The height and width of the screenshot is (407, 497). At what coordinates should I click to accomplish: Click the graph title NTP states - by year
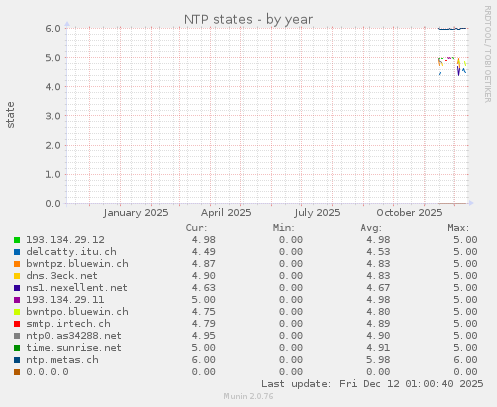pyautogui.click(x=248, y=20)
